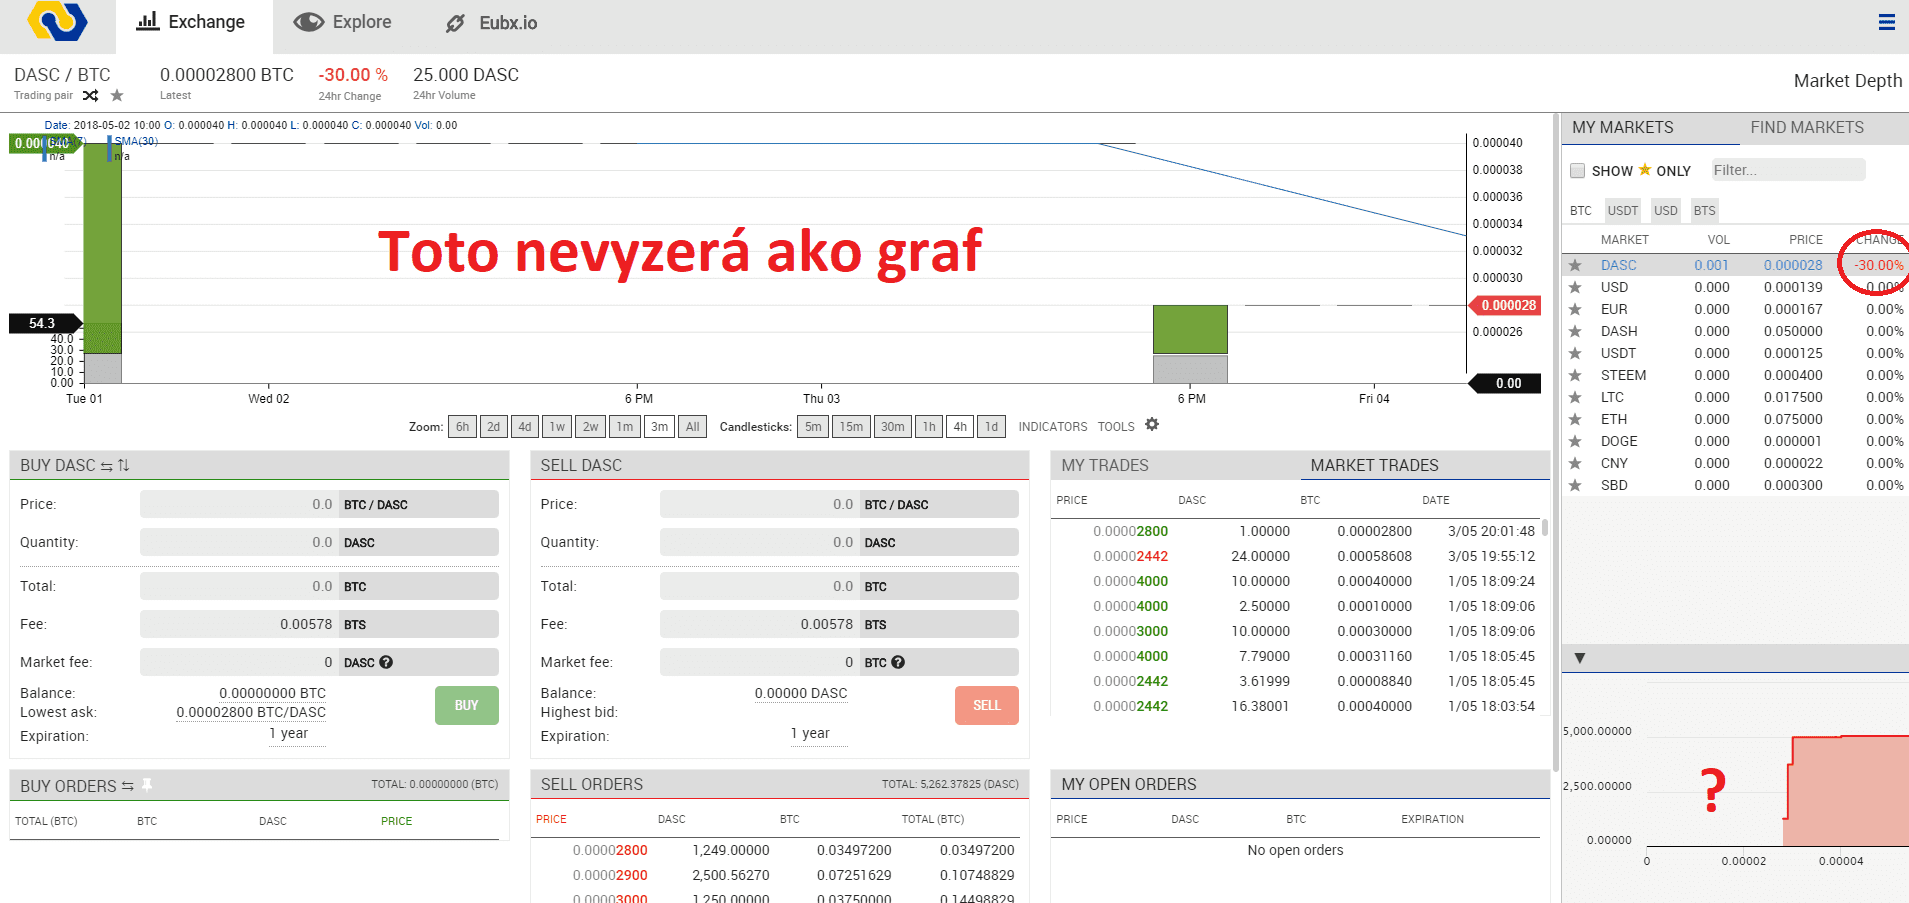Open the hamburger menu in top right

1886,22
